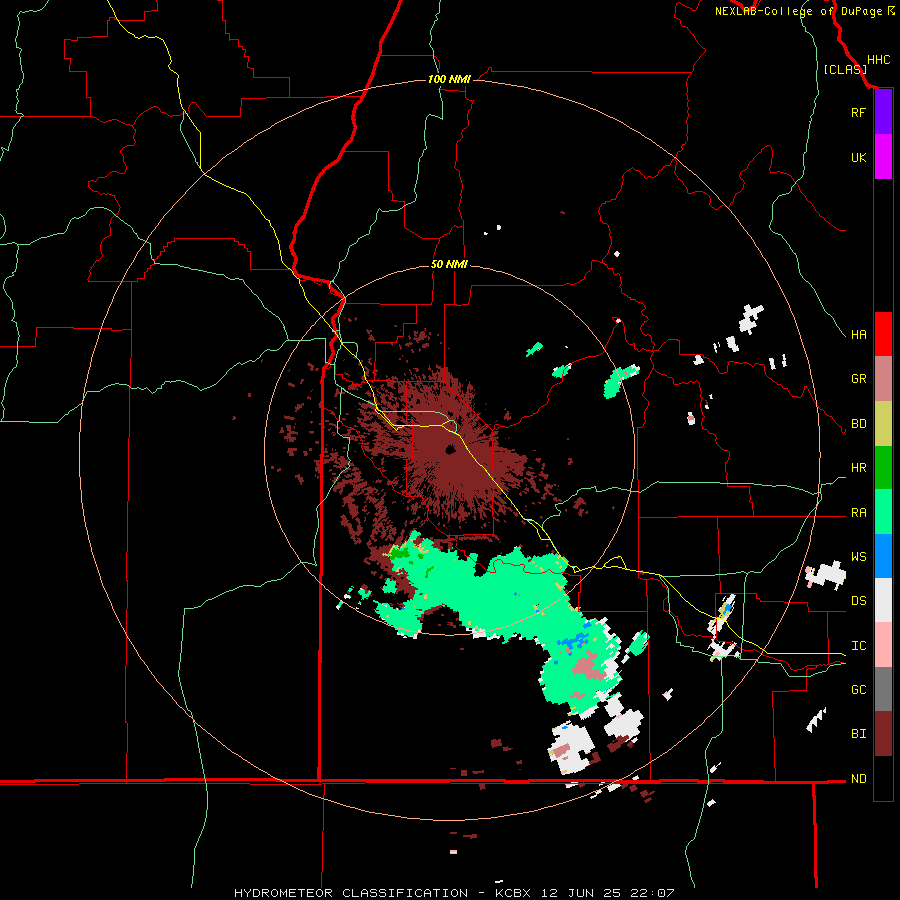
Task: Click the BD legend label
Action: 858,424
